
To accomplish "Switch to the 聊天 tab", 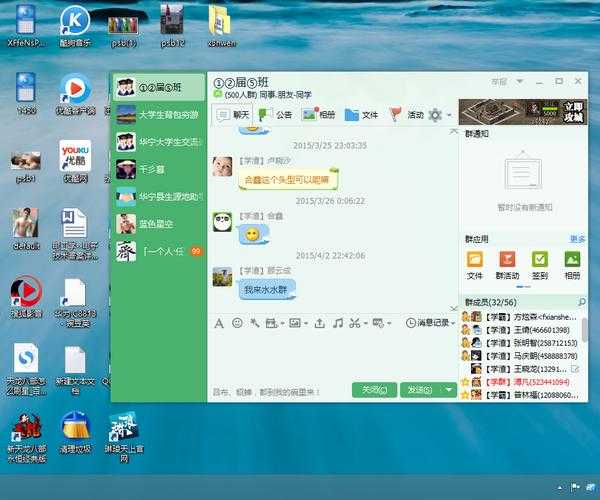I will click(x=232, y=114).
